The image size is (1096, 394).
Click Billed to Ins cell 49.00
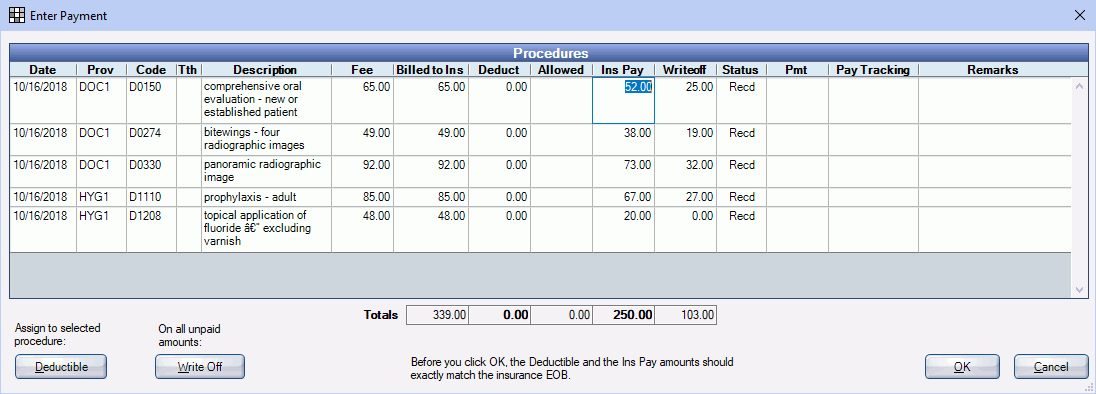click(431, 139)
